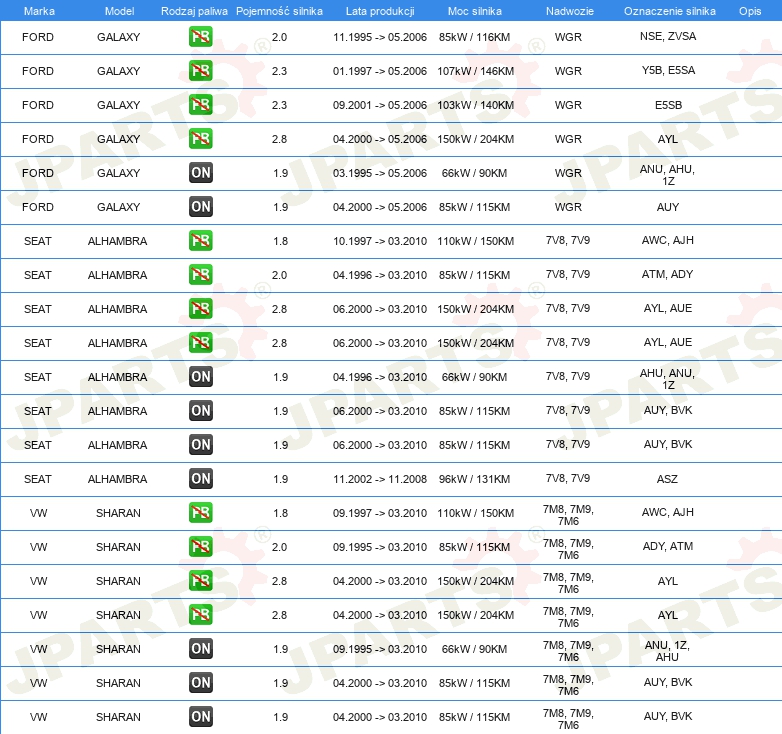Select the Opis column header
This screenshot has height=734, width=782.
[x=750, y=11]
